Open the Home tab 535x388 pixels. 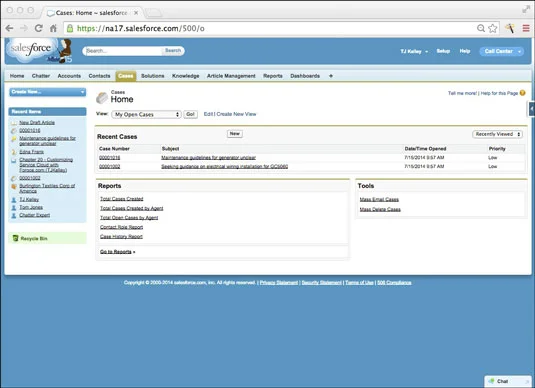(17, 76)
